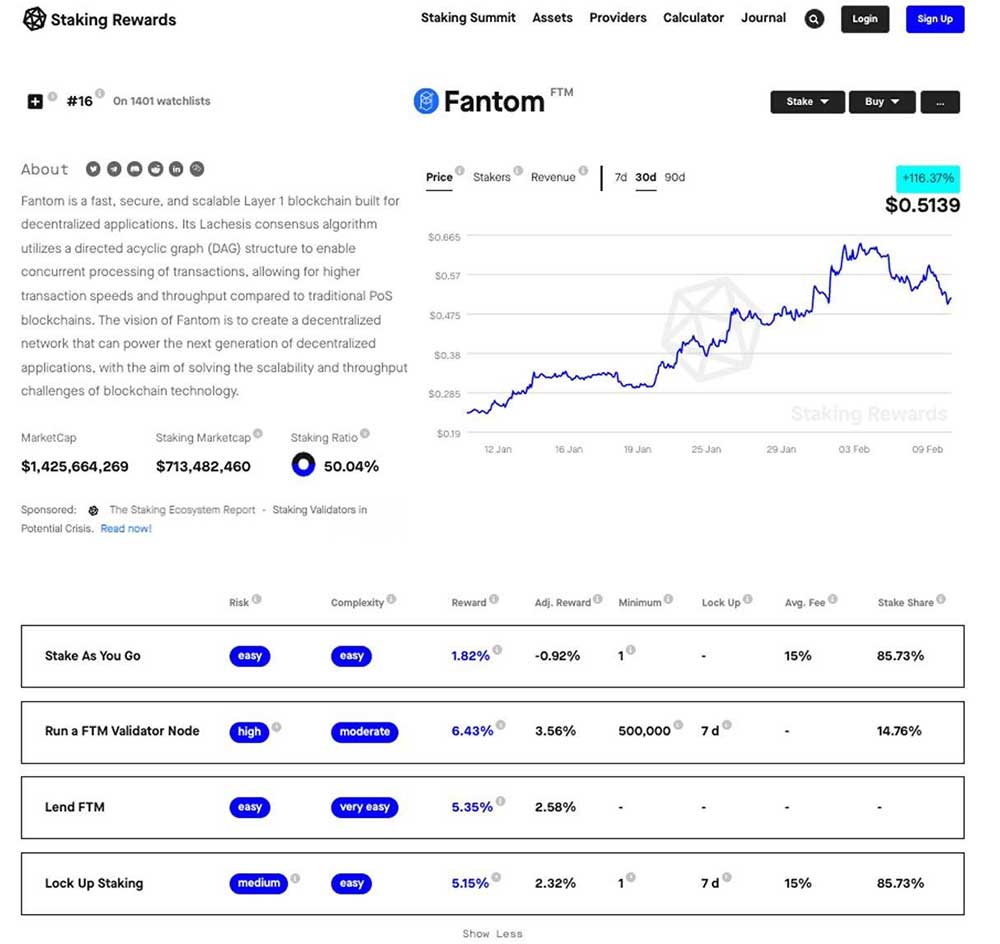Open the more options ellipsis button
1000x944 pixels.
pos(940,102)
